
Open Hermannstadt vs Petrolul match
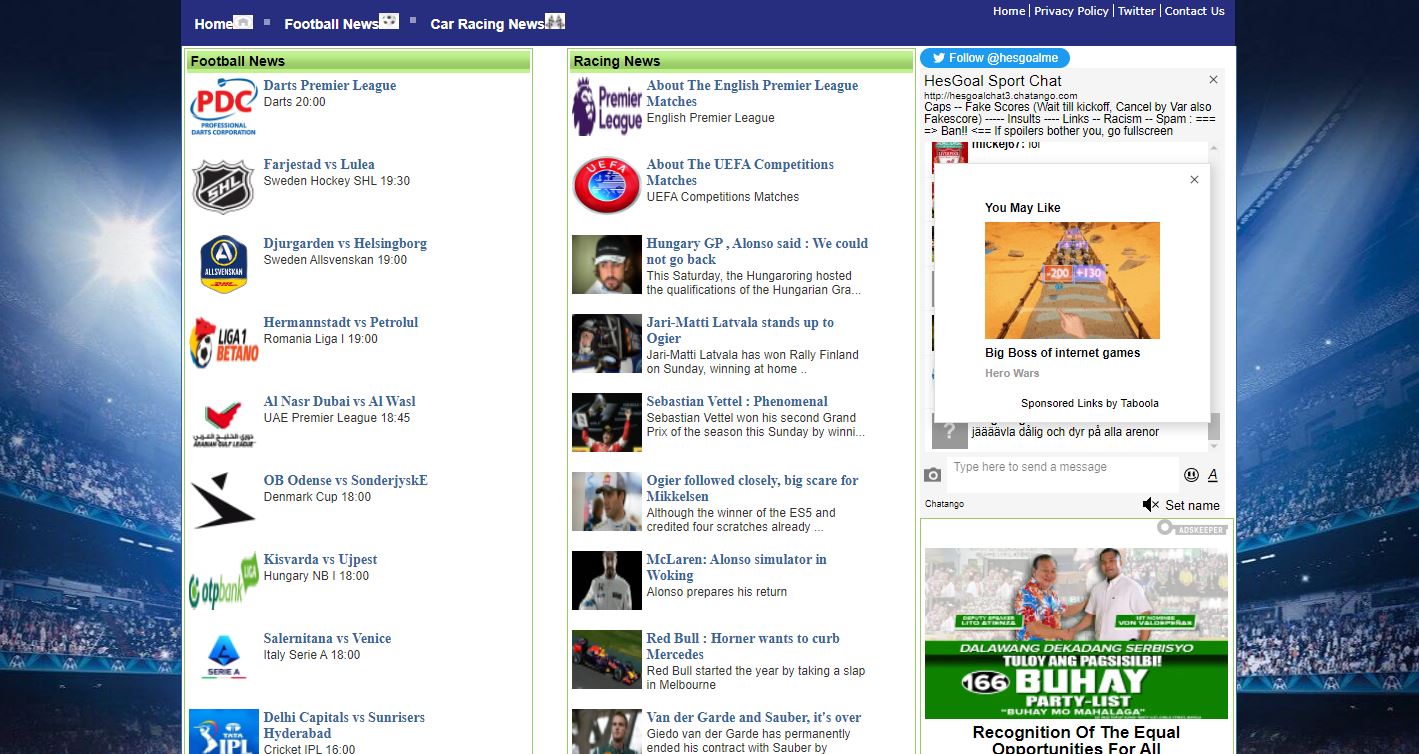point(341,323)
